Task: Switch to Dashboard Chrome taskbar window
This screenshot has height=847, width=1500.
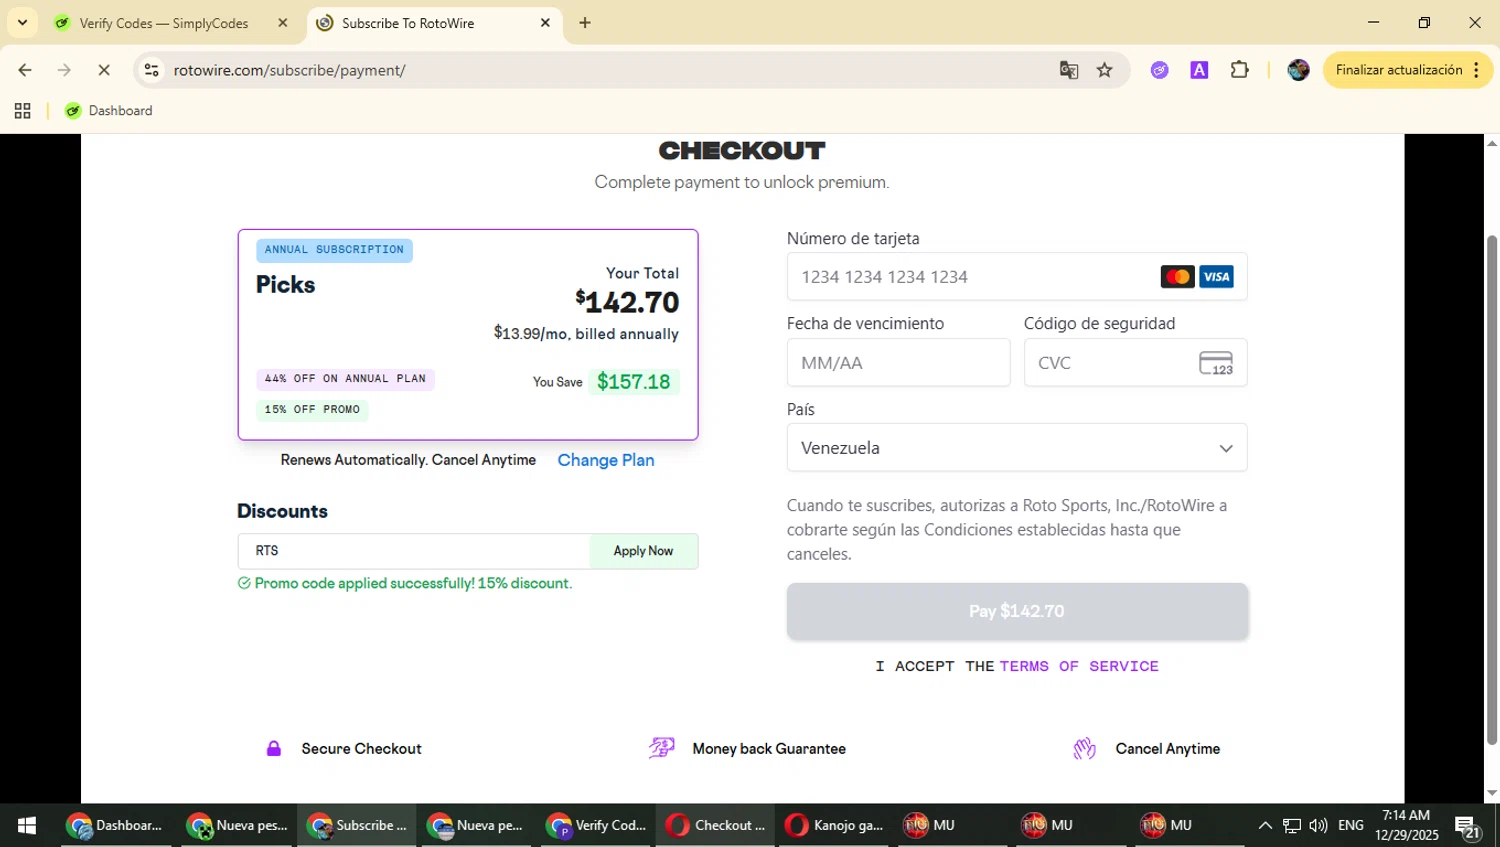Action: coord(116,825)
